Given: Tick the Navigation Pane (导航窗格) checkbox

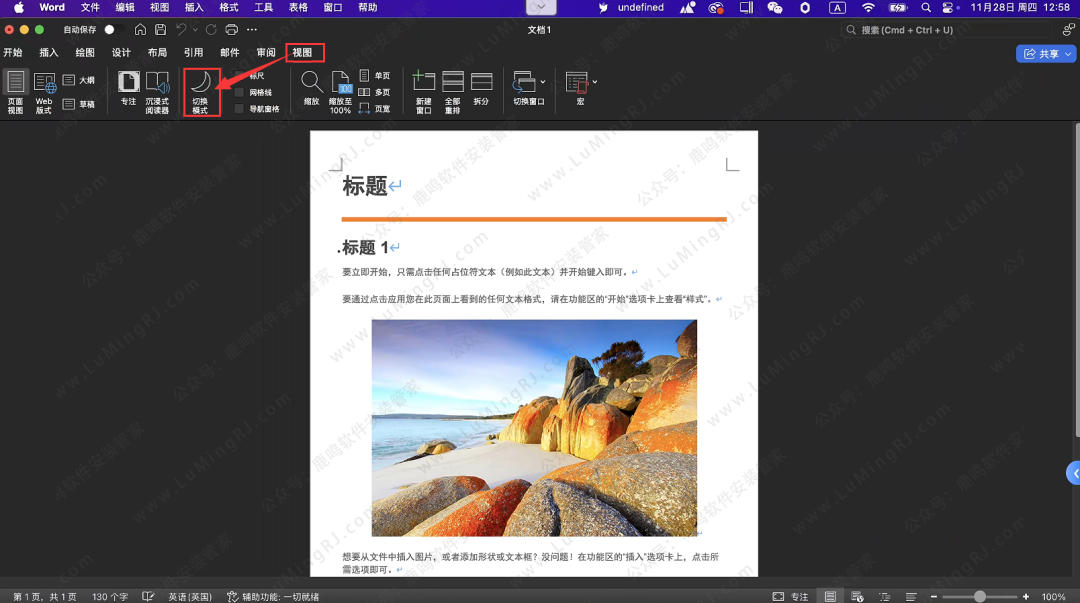Looking at the screenshot, I should click(240, 108).
